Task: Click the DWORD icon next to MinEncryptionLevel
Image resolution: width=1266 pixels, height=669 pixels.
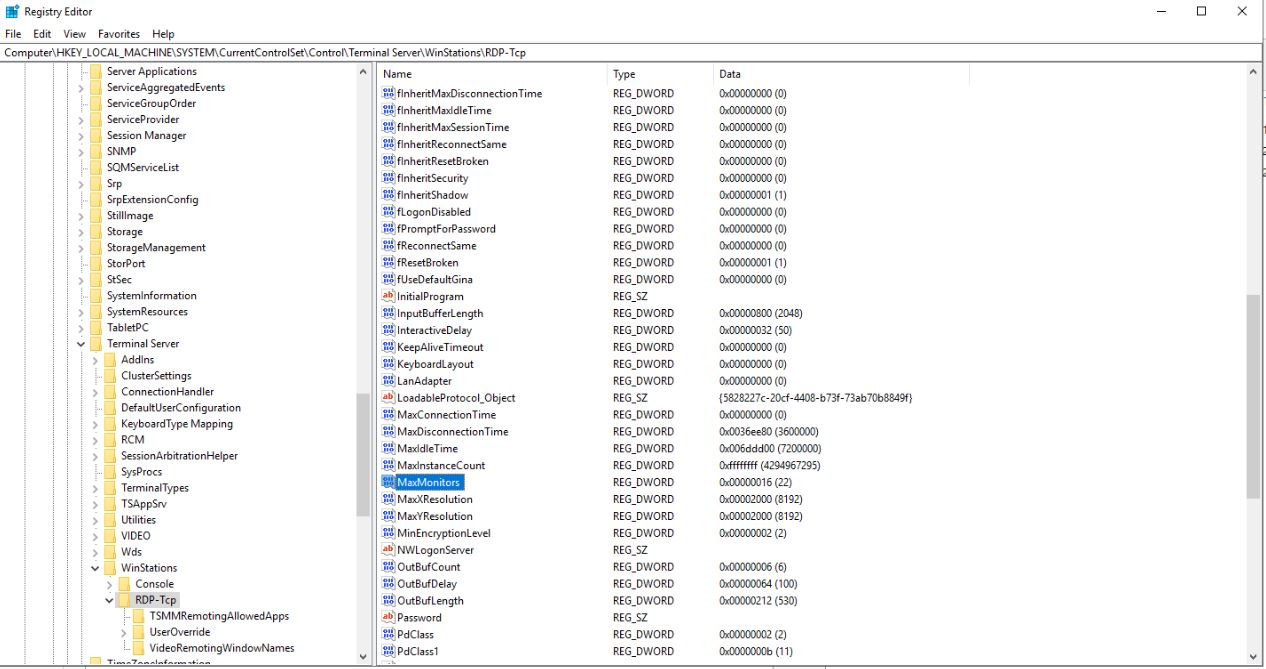Action: (x=387, y=533)
